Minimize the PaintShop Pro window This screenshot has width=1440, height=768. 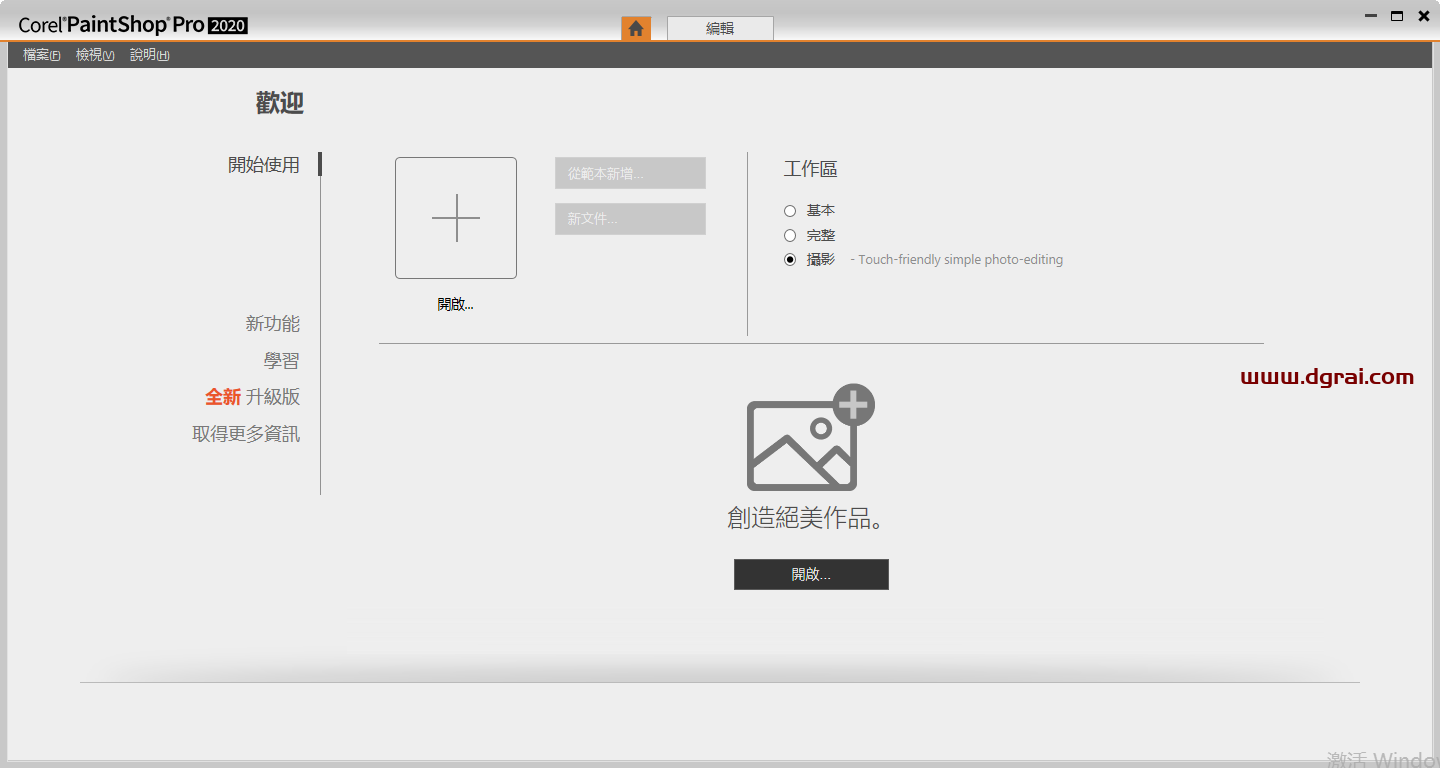[x=1370, y=16]
